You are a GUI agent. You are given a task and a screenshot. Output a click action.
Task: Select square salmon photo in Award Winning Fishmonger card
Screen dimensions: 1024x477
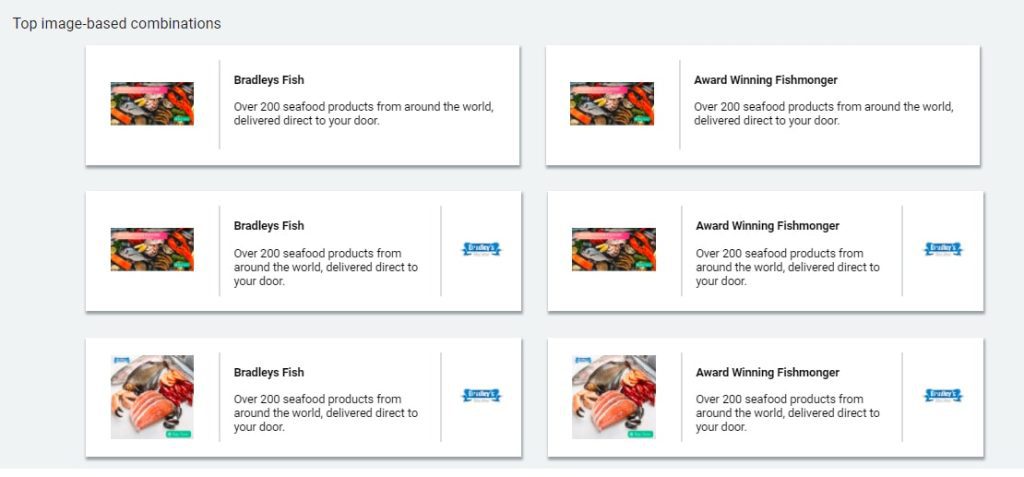613,396
